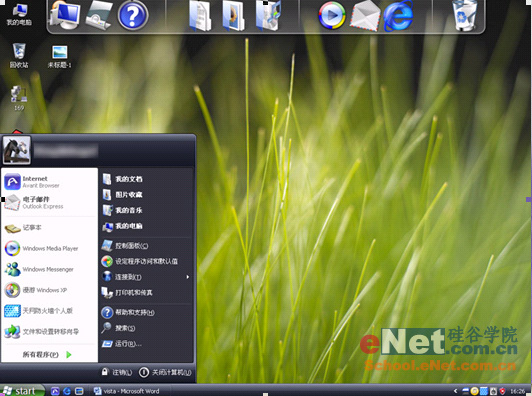This screenshot has width=532, height=396.
Task: Open 天网防火墙个人版 entry
Action: [49, 311]
